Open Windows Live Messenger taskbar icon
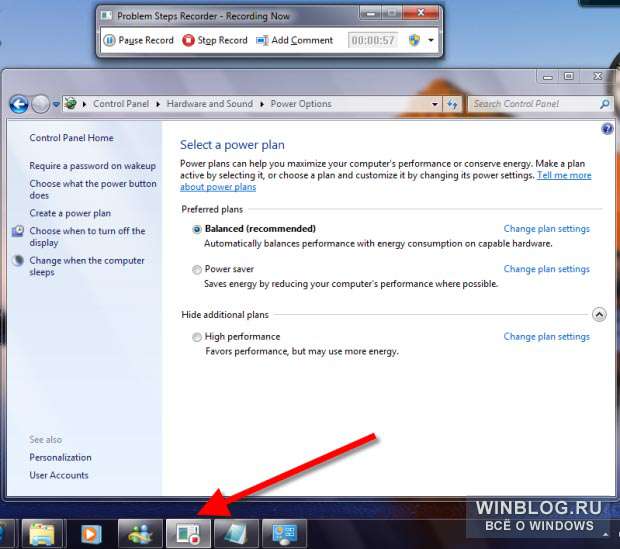 (x=140, y=534)
